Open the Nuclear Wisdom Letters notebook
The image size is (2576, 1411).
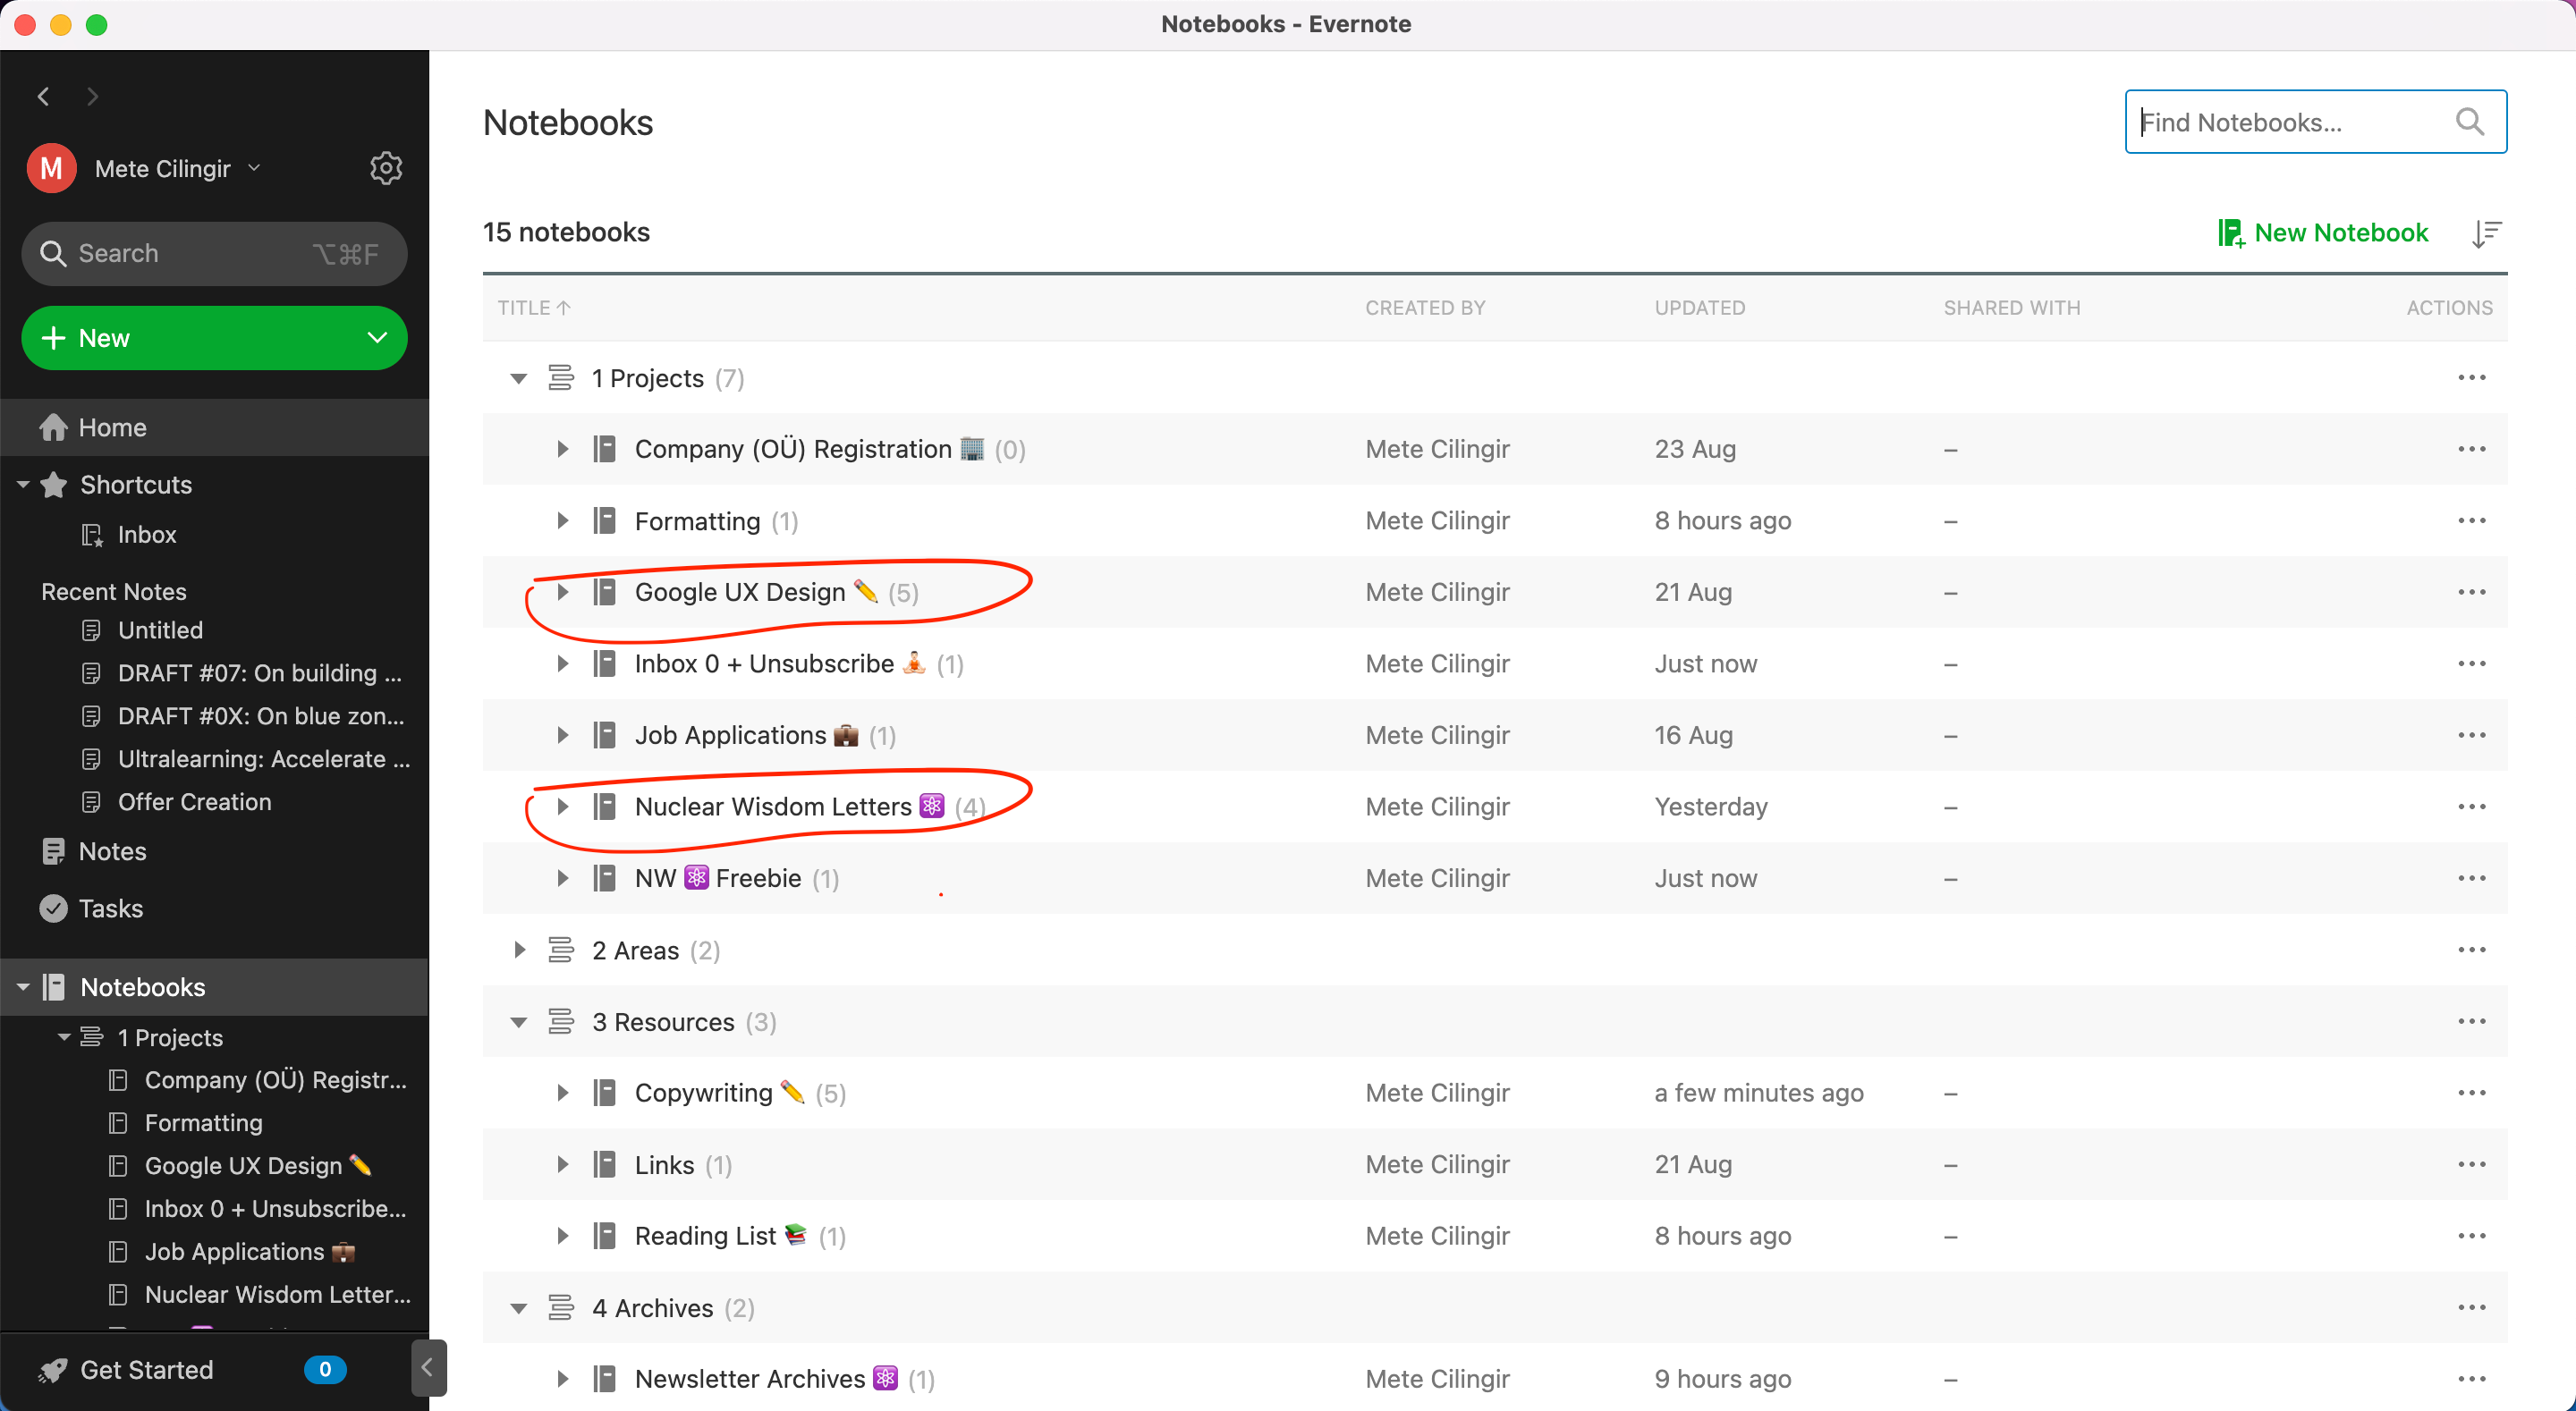pos(772,807)
